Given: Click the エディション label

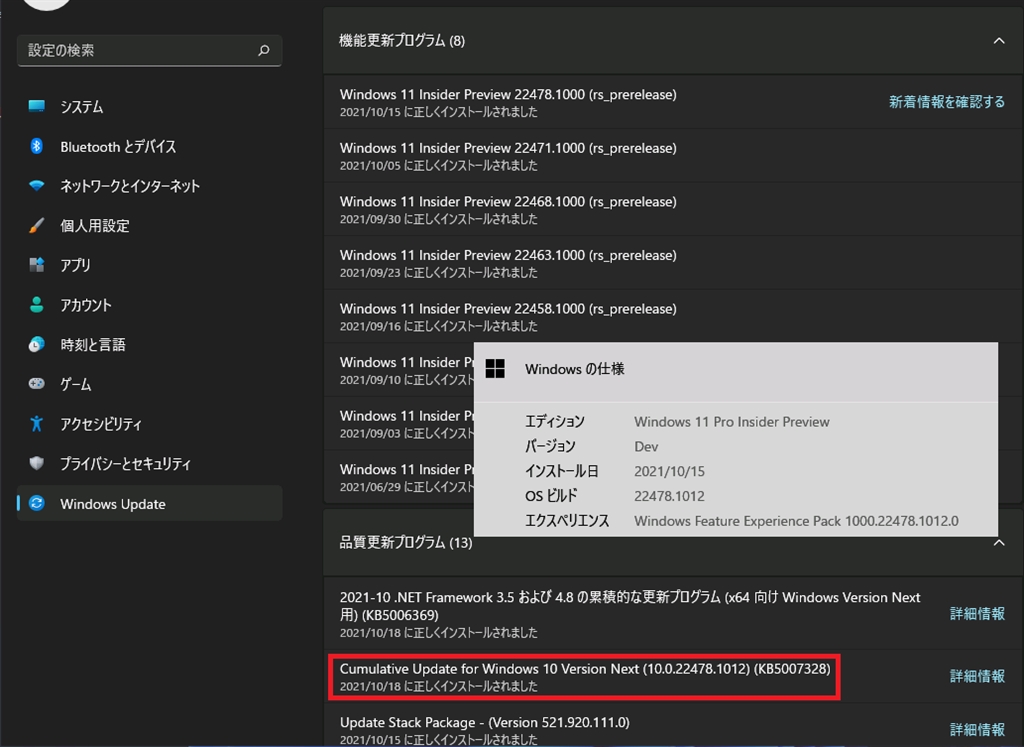Looking at the screenshot, I should coord(555,422).
